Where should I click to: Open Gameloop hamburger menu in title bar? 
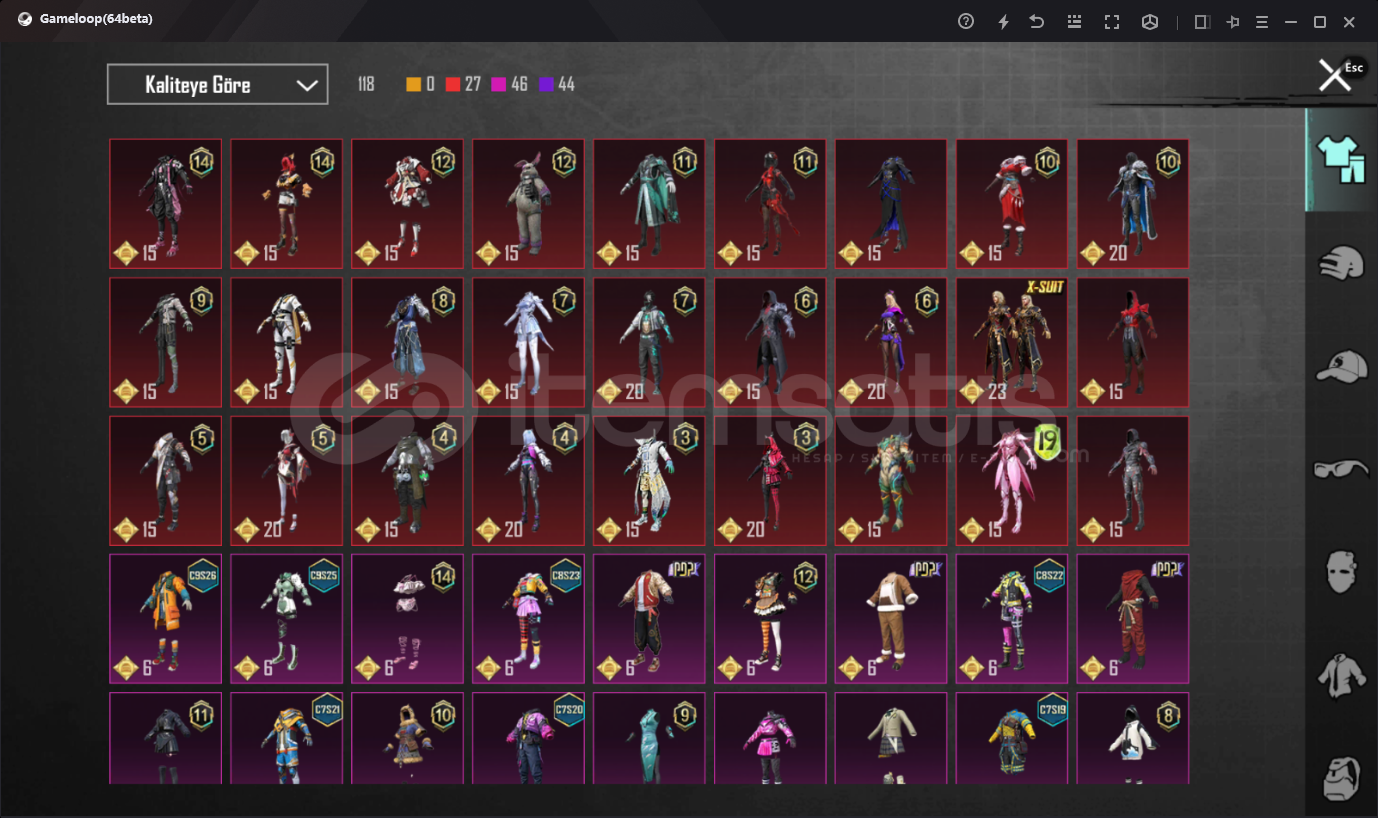tap(1262, 21)
